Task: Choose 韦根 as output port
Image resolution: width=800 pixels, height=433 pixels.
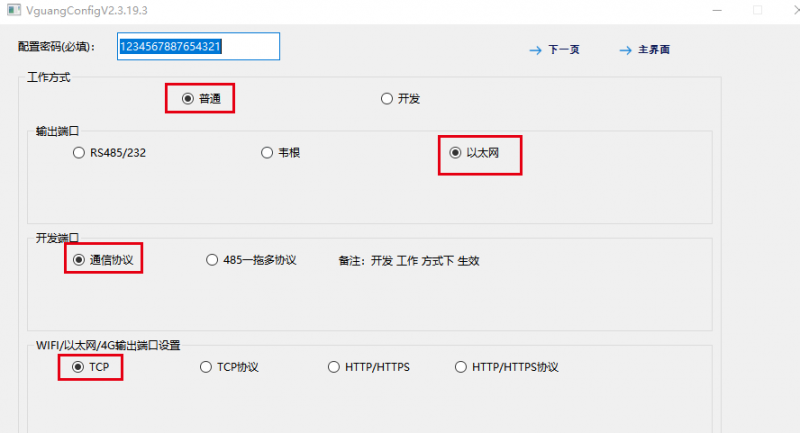Action: click(267, 153)
